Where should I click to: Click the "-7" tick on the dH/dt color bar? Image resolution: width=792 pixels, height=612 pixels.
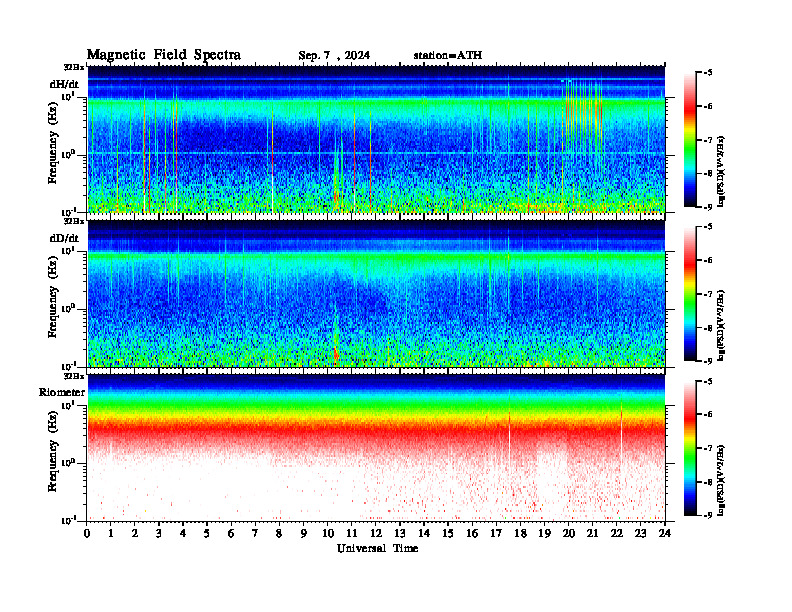point(708,140)
